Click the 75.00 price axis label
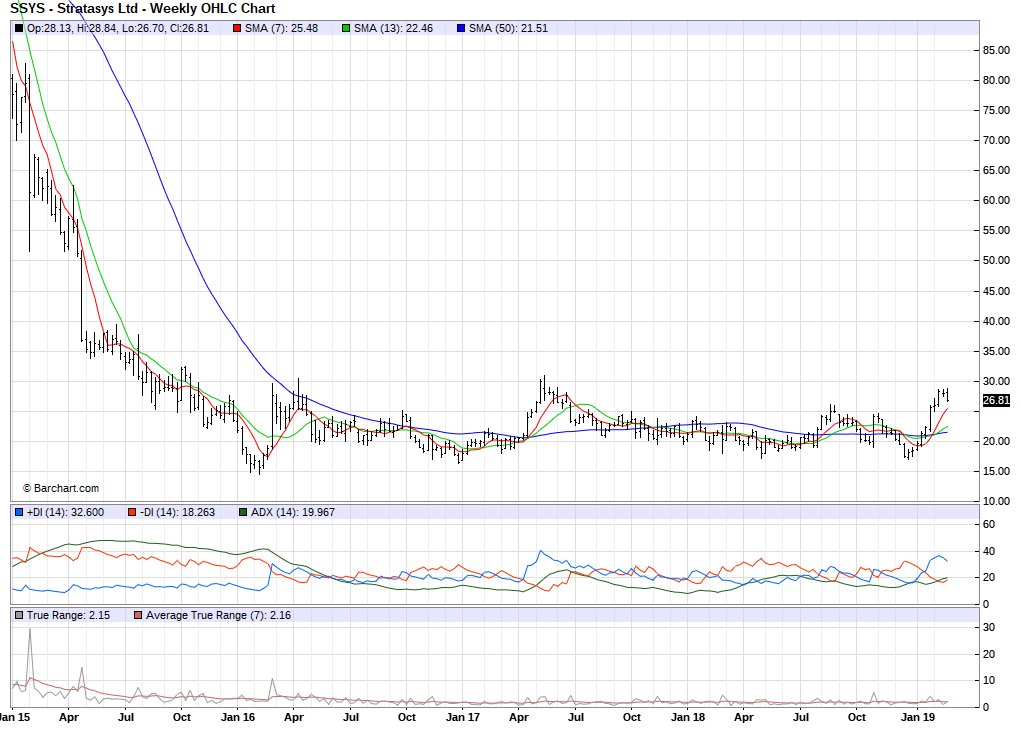Image resolution: width=1021 pixels, height=748 pixels. (996, 110)
